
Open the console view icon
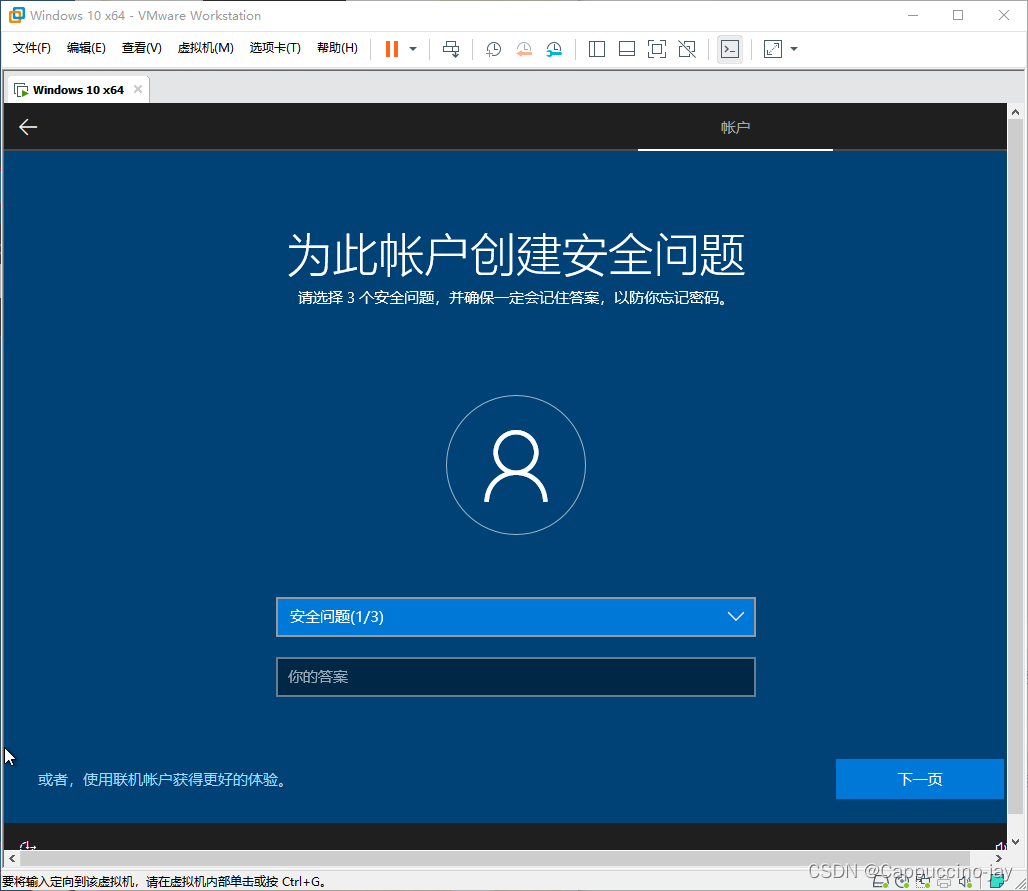[730, 49]
